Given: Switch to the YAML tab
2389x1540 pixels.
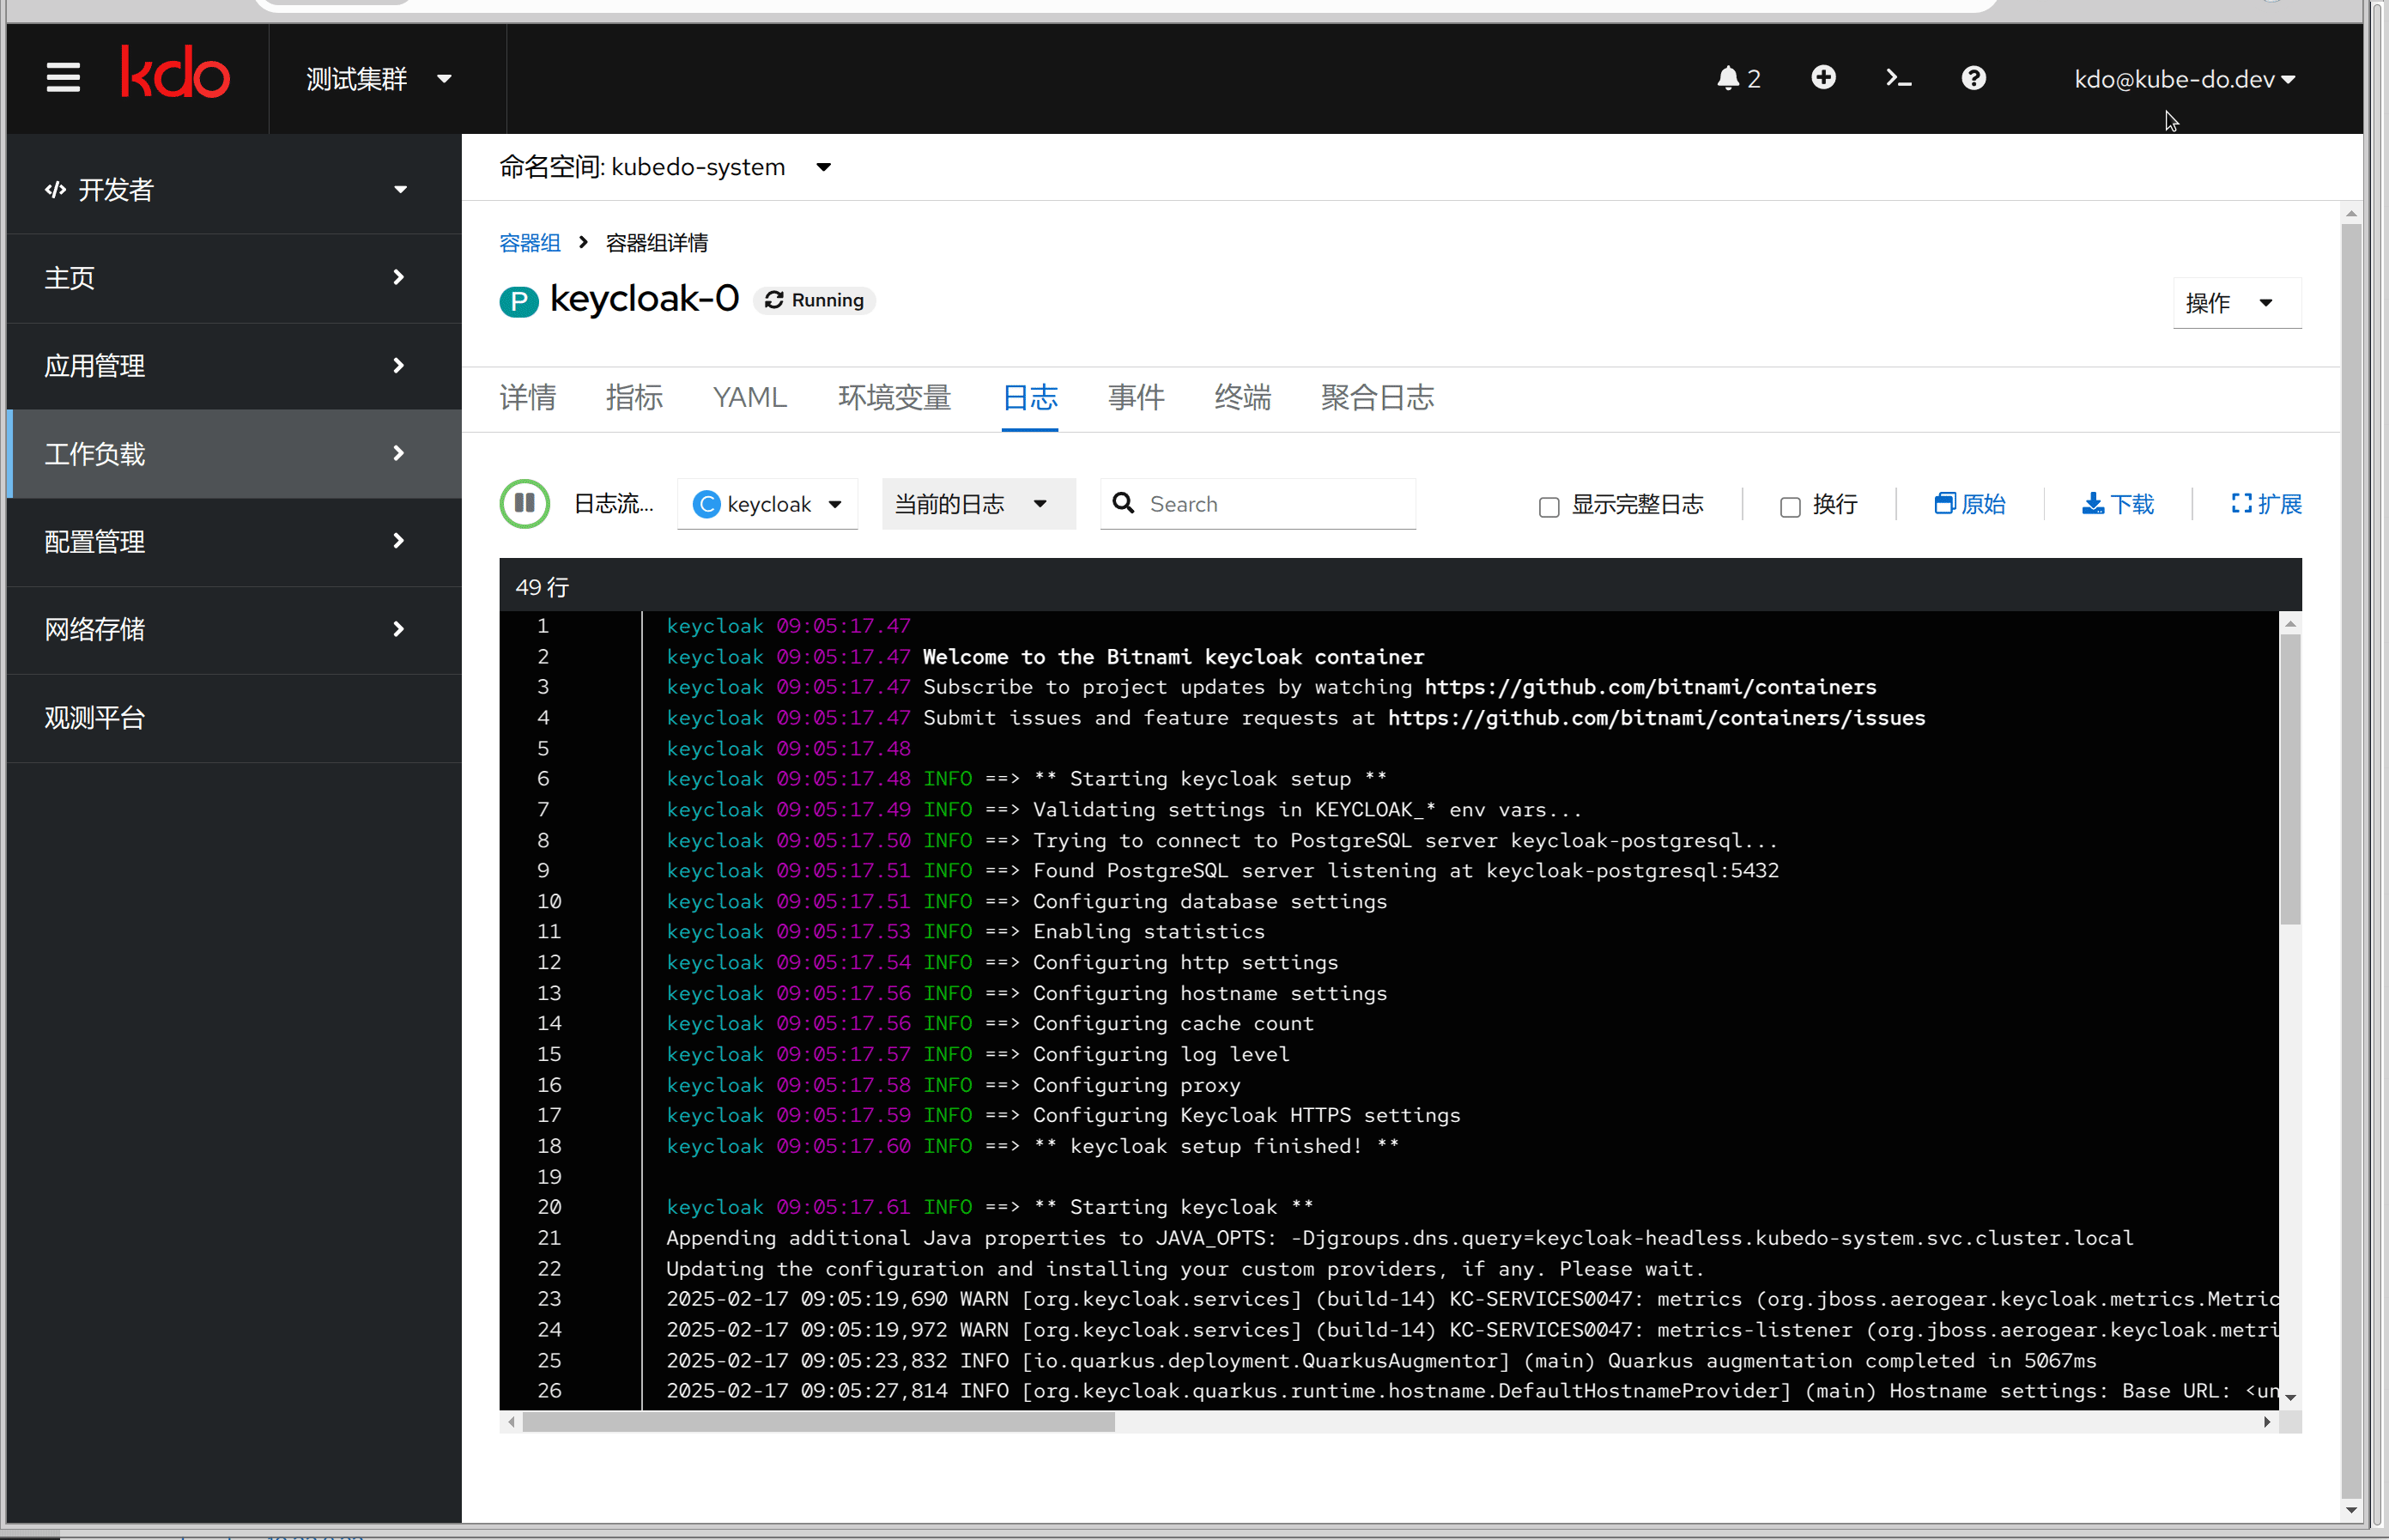Looking at the screenshot, I should tap(749, 398).
